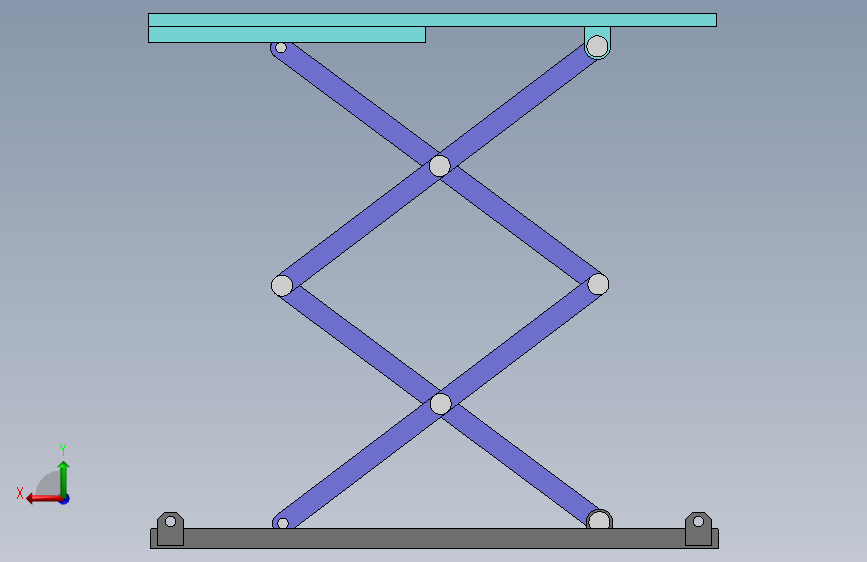The image size is (867, 562).
Task: Click the Y label on the axis triad
Action: pyautogui.click(x=63, y=450)
